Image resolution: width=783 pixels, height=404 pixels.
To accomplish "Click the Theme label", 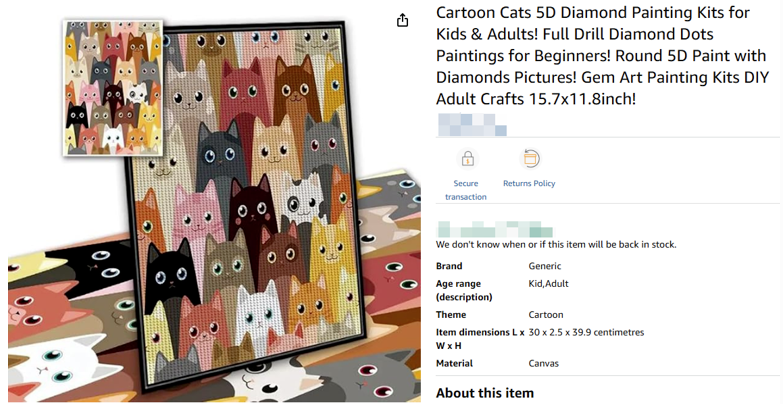I will 451,315.
